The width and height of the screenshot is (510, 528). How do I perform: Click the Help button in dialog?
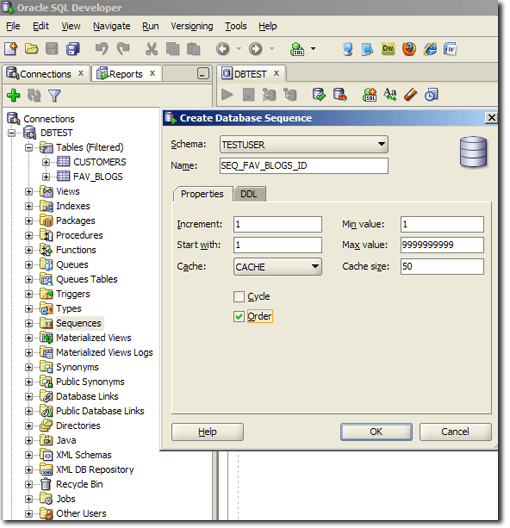pyautogui.click(x=207, y=432)
